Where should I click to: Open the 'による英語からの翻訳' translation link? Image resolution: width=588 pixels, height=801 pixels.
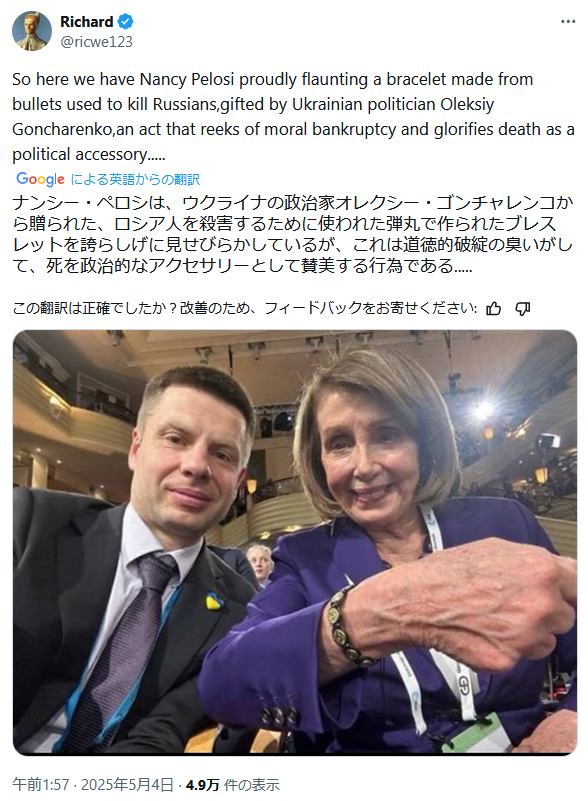135,179
